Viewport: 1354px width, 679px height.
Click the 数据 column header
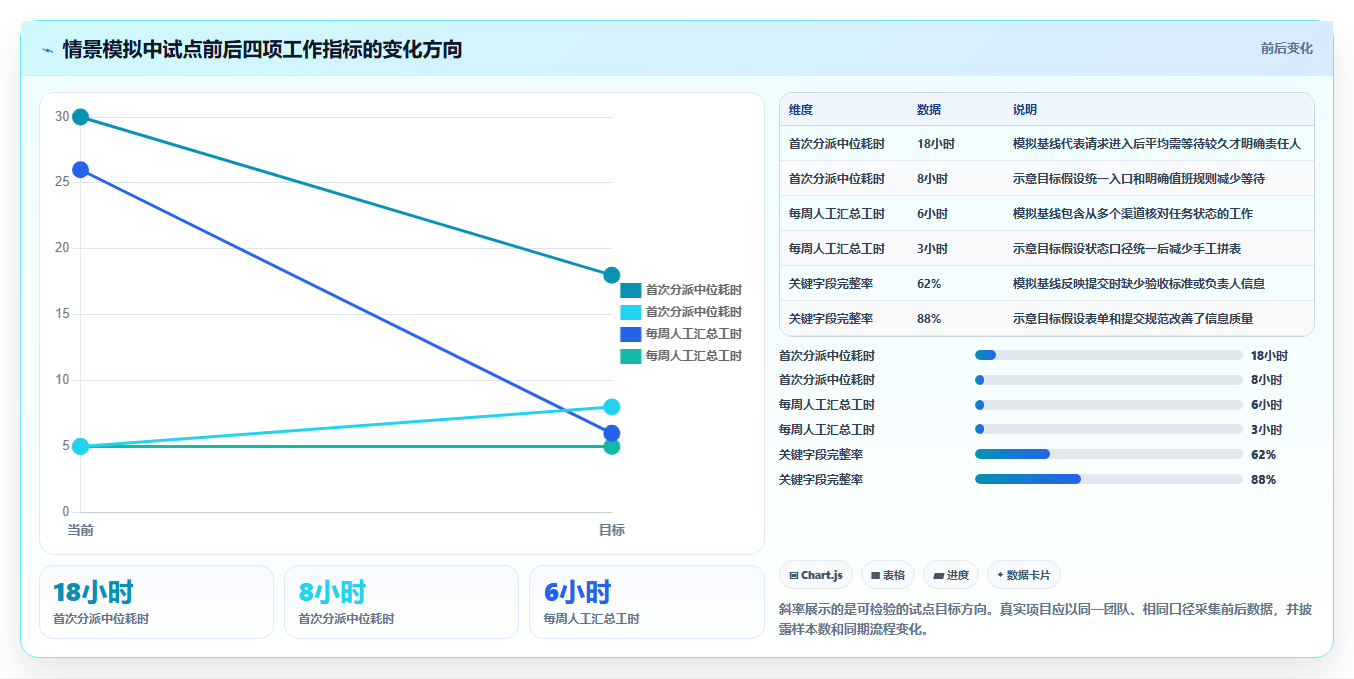point(929,110)
